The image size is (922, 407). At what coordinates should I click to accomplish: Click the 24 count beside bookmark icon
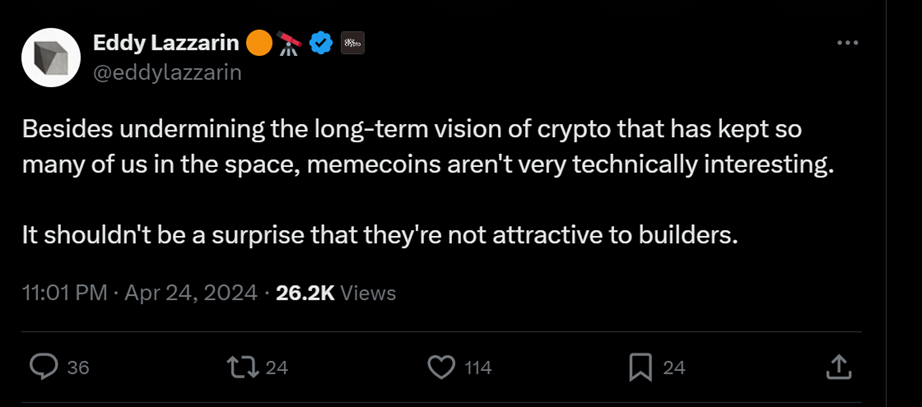point(674,368)
